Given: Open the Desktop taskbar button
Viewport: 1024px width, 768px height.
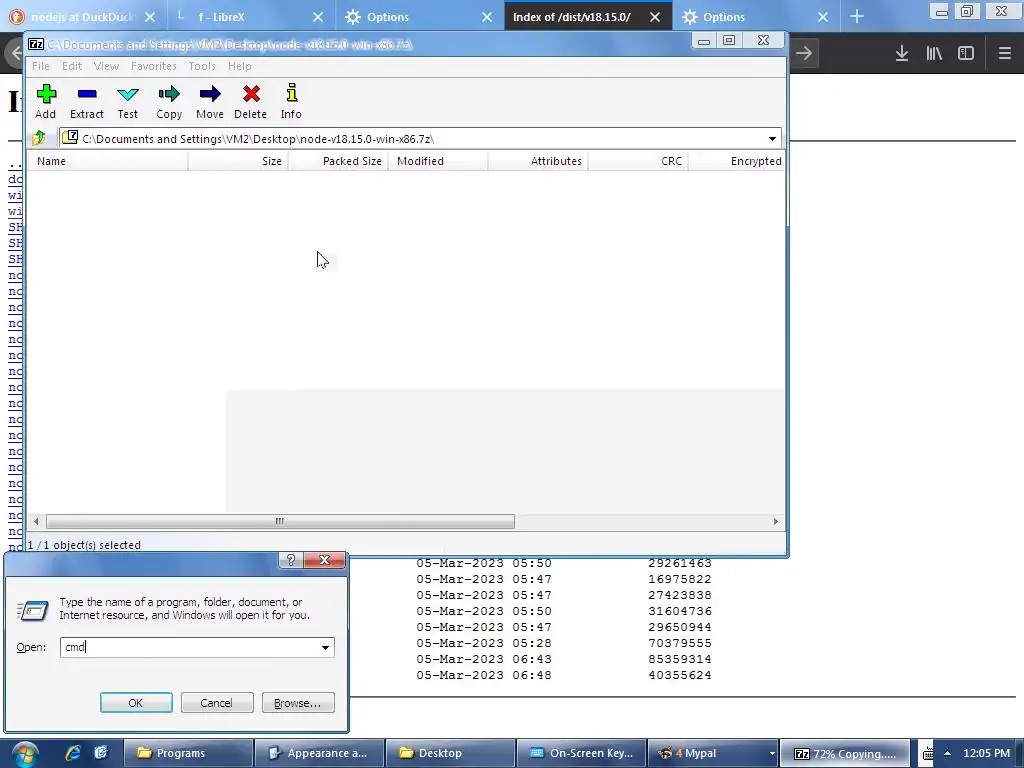Looking at the screenshot, I should 450,753.
